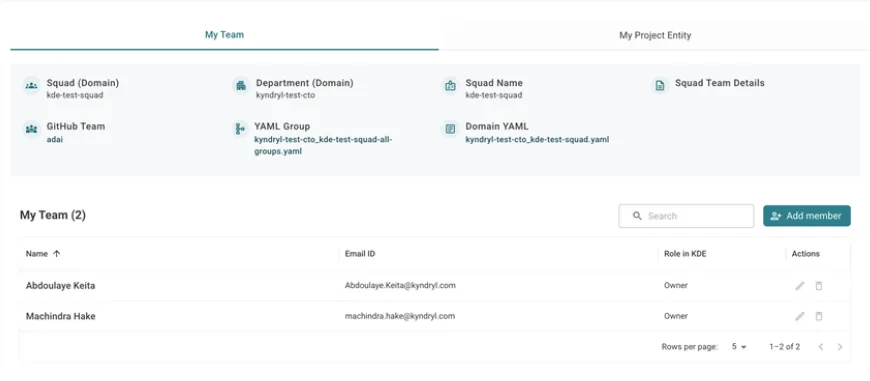Click the Actions column header
Viewport: 870px width, 381px height.
click(806, 253)
